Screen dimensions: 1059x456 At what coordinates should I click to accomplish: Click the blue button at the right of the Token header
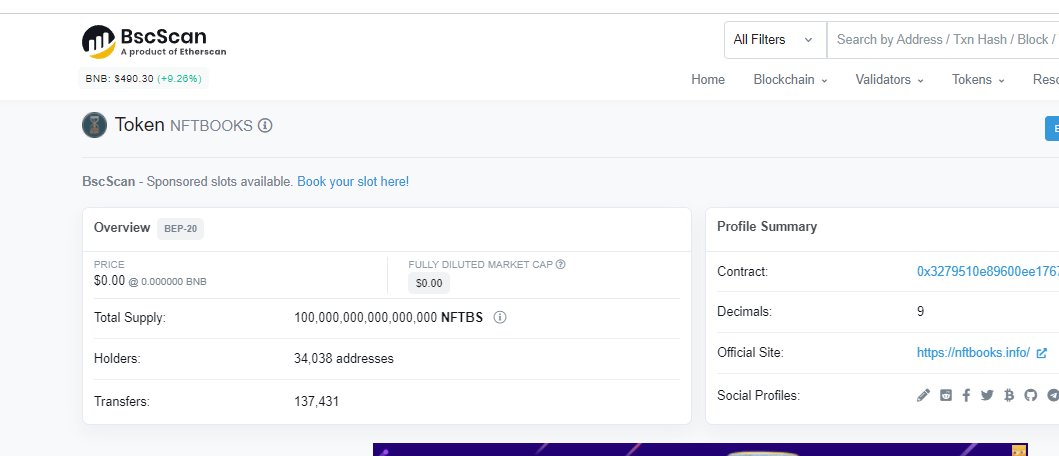pyautogui.click(x=1052, y=128)
